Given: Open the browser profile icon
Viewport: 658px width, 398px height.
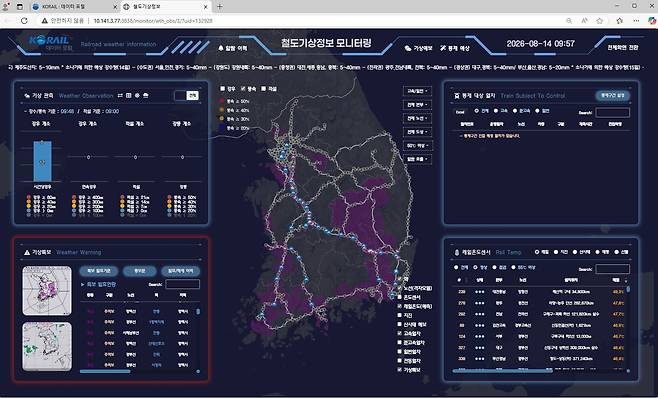Looking at the screenshot, I should (x=6, y=7).
